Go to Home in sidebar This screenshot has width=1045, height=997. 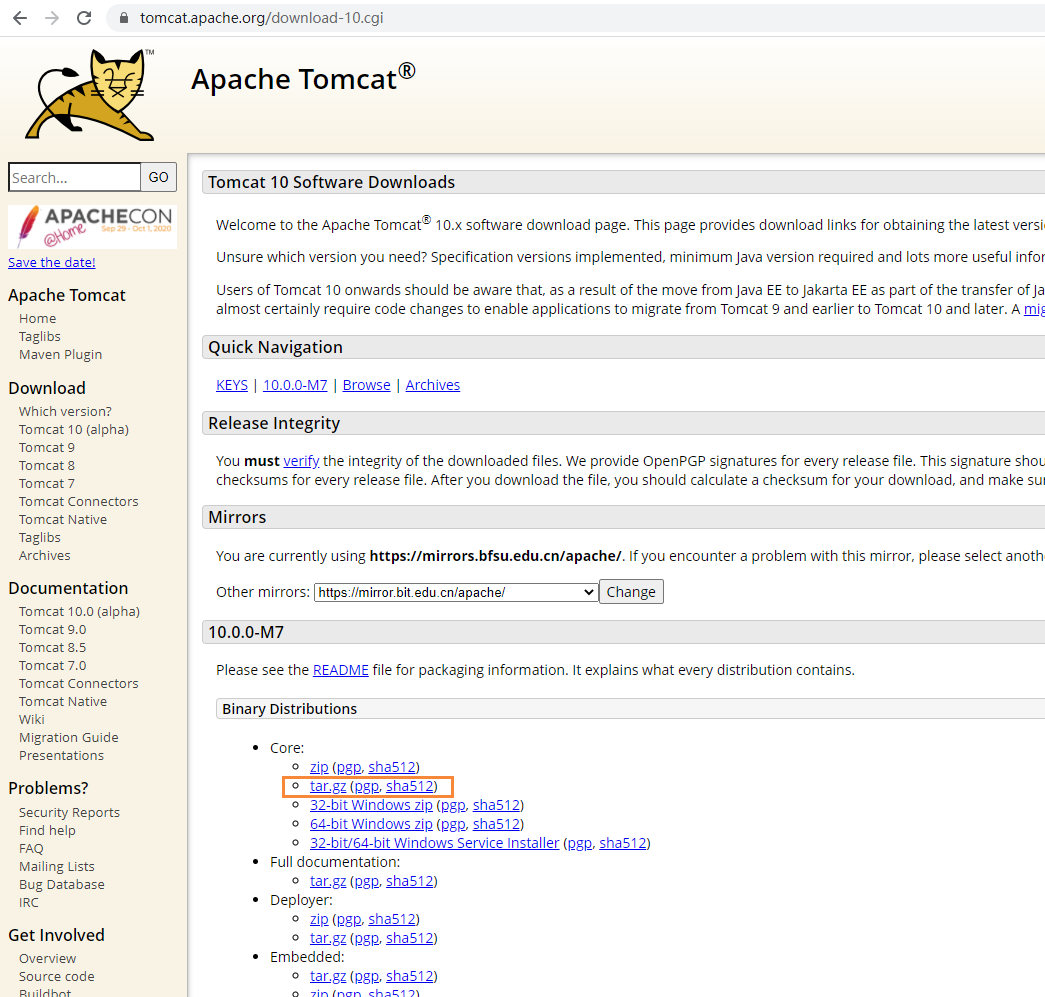tap(37, 319)
